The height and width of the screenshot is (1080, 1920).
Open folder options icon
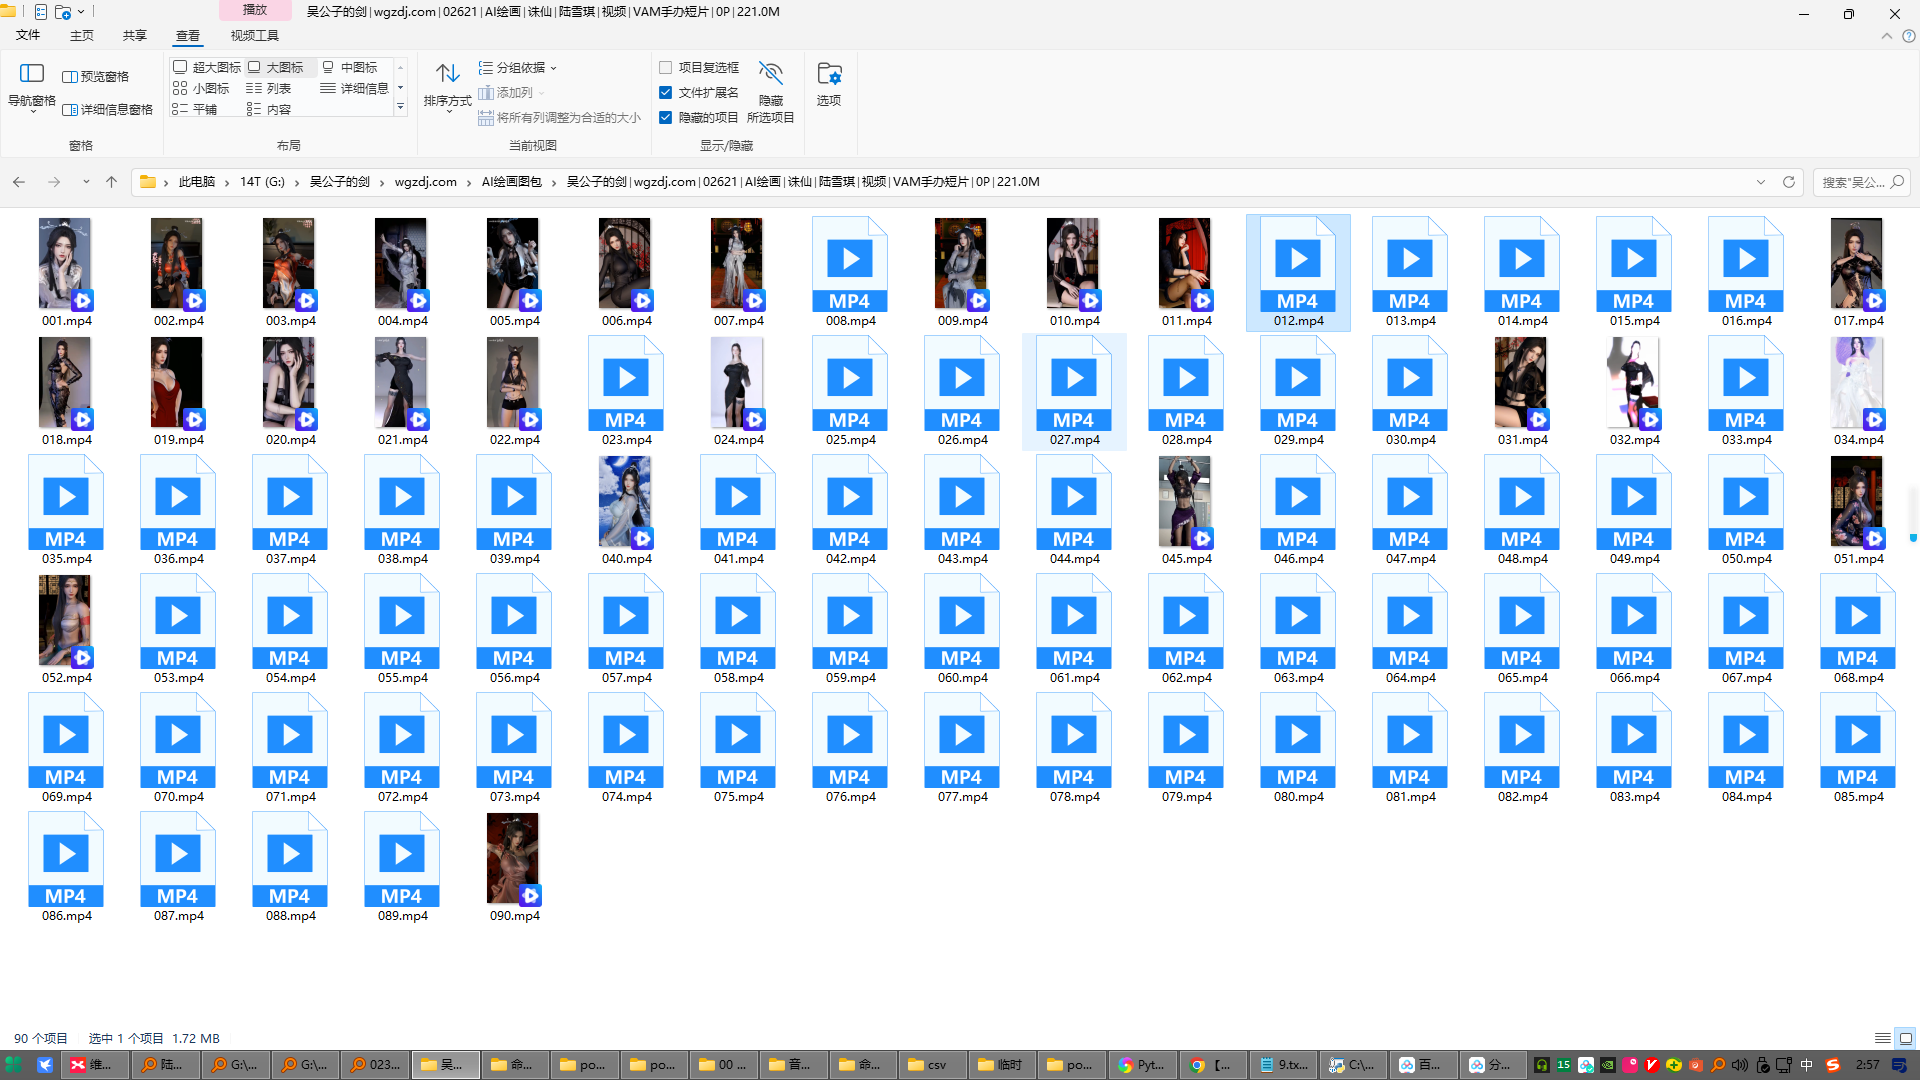point(828,74)
